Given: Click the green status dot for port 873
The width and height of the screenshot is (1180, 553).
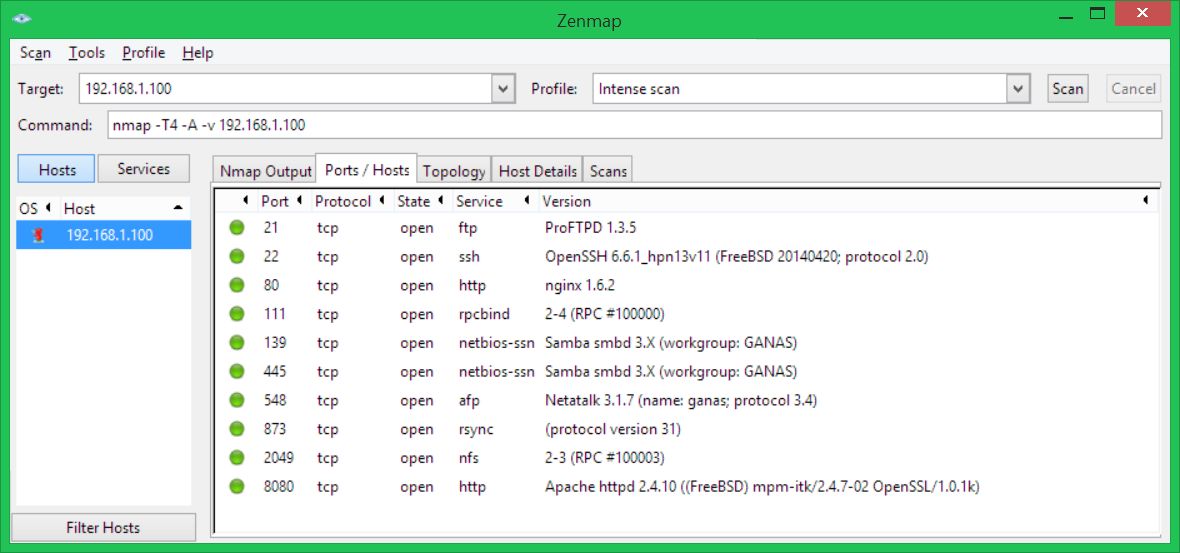Looking at the screenshot, I should click(x=237, y=429).
